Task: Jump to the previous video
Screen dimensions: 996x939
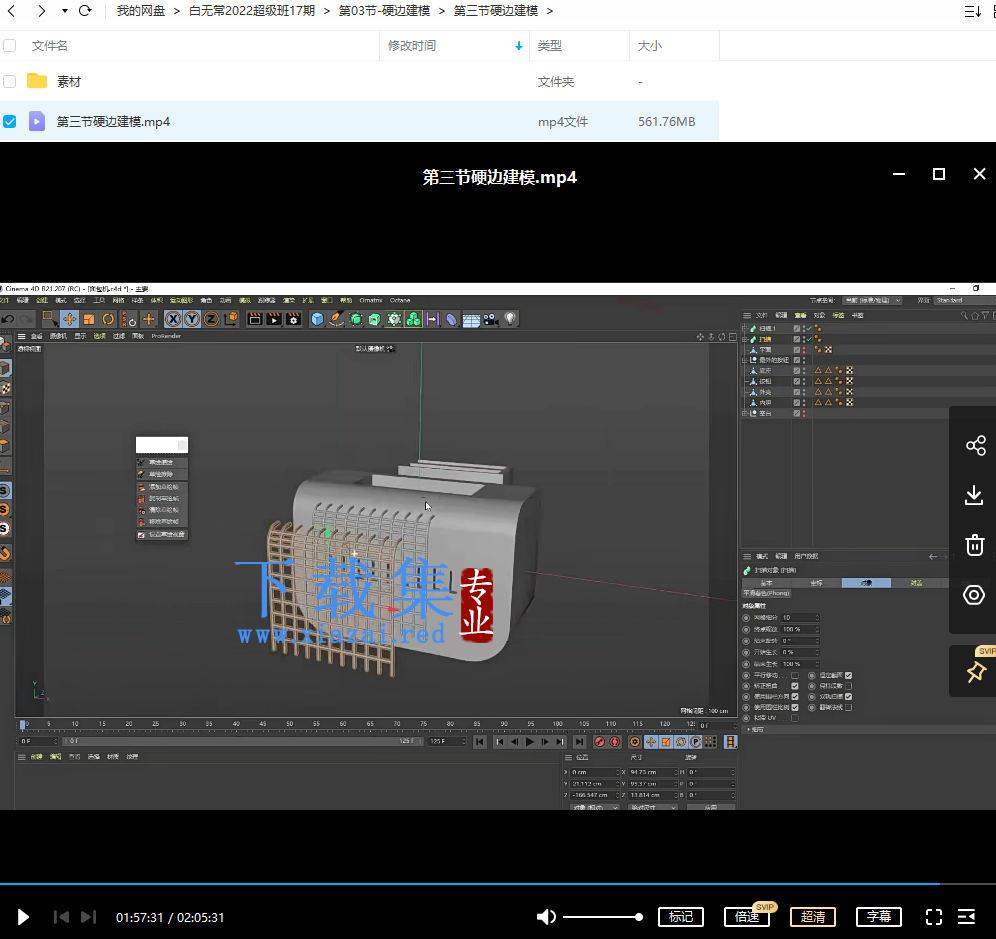Action: pos(62,917)
